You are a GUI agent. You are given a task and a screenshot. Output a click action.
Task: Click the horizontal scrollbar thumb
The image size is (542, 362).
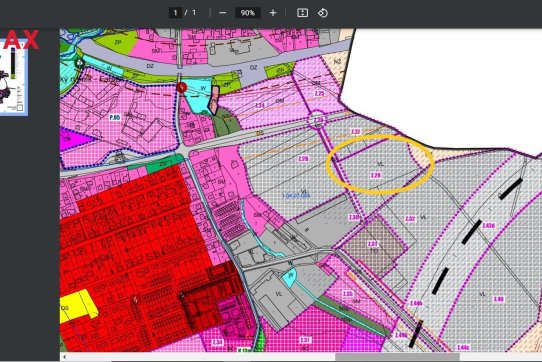tap(398, 356)
